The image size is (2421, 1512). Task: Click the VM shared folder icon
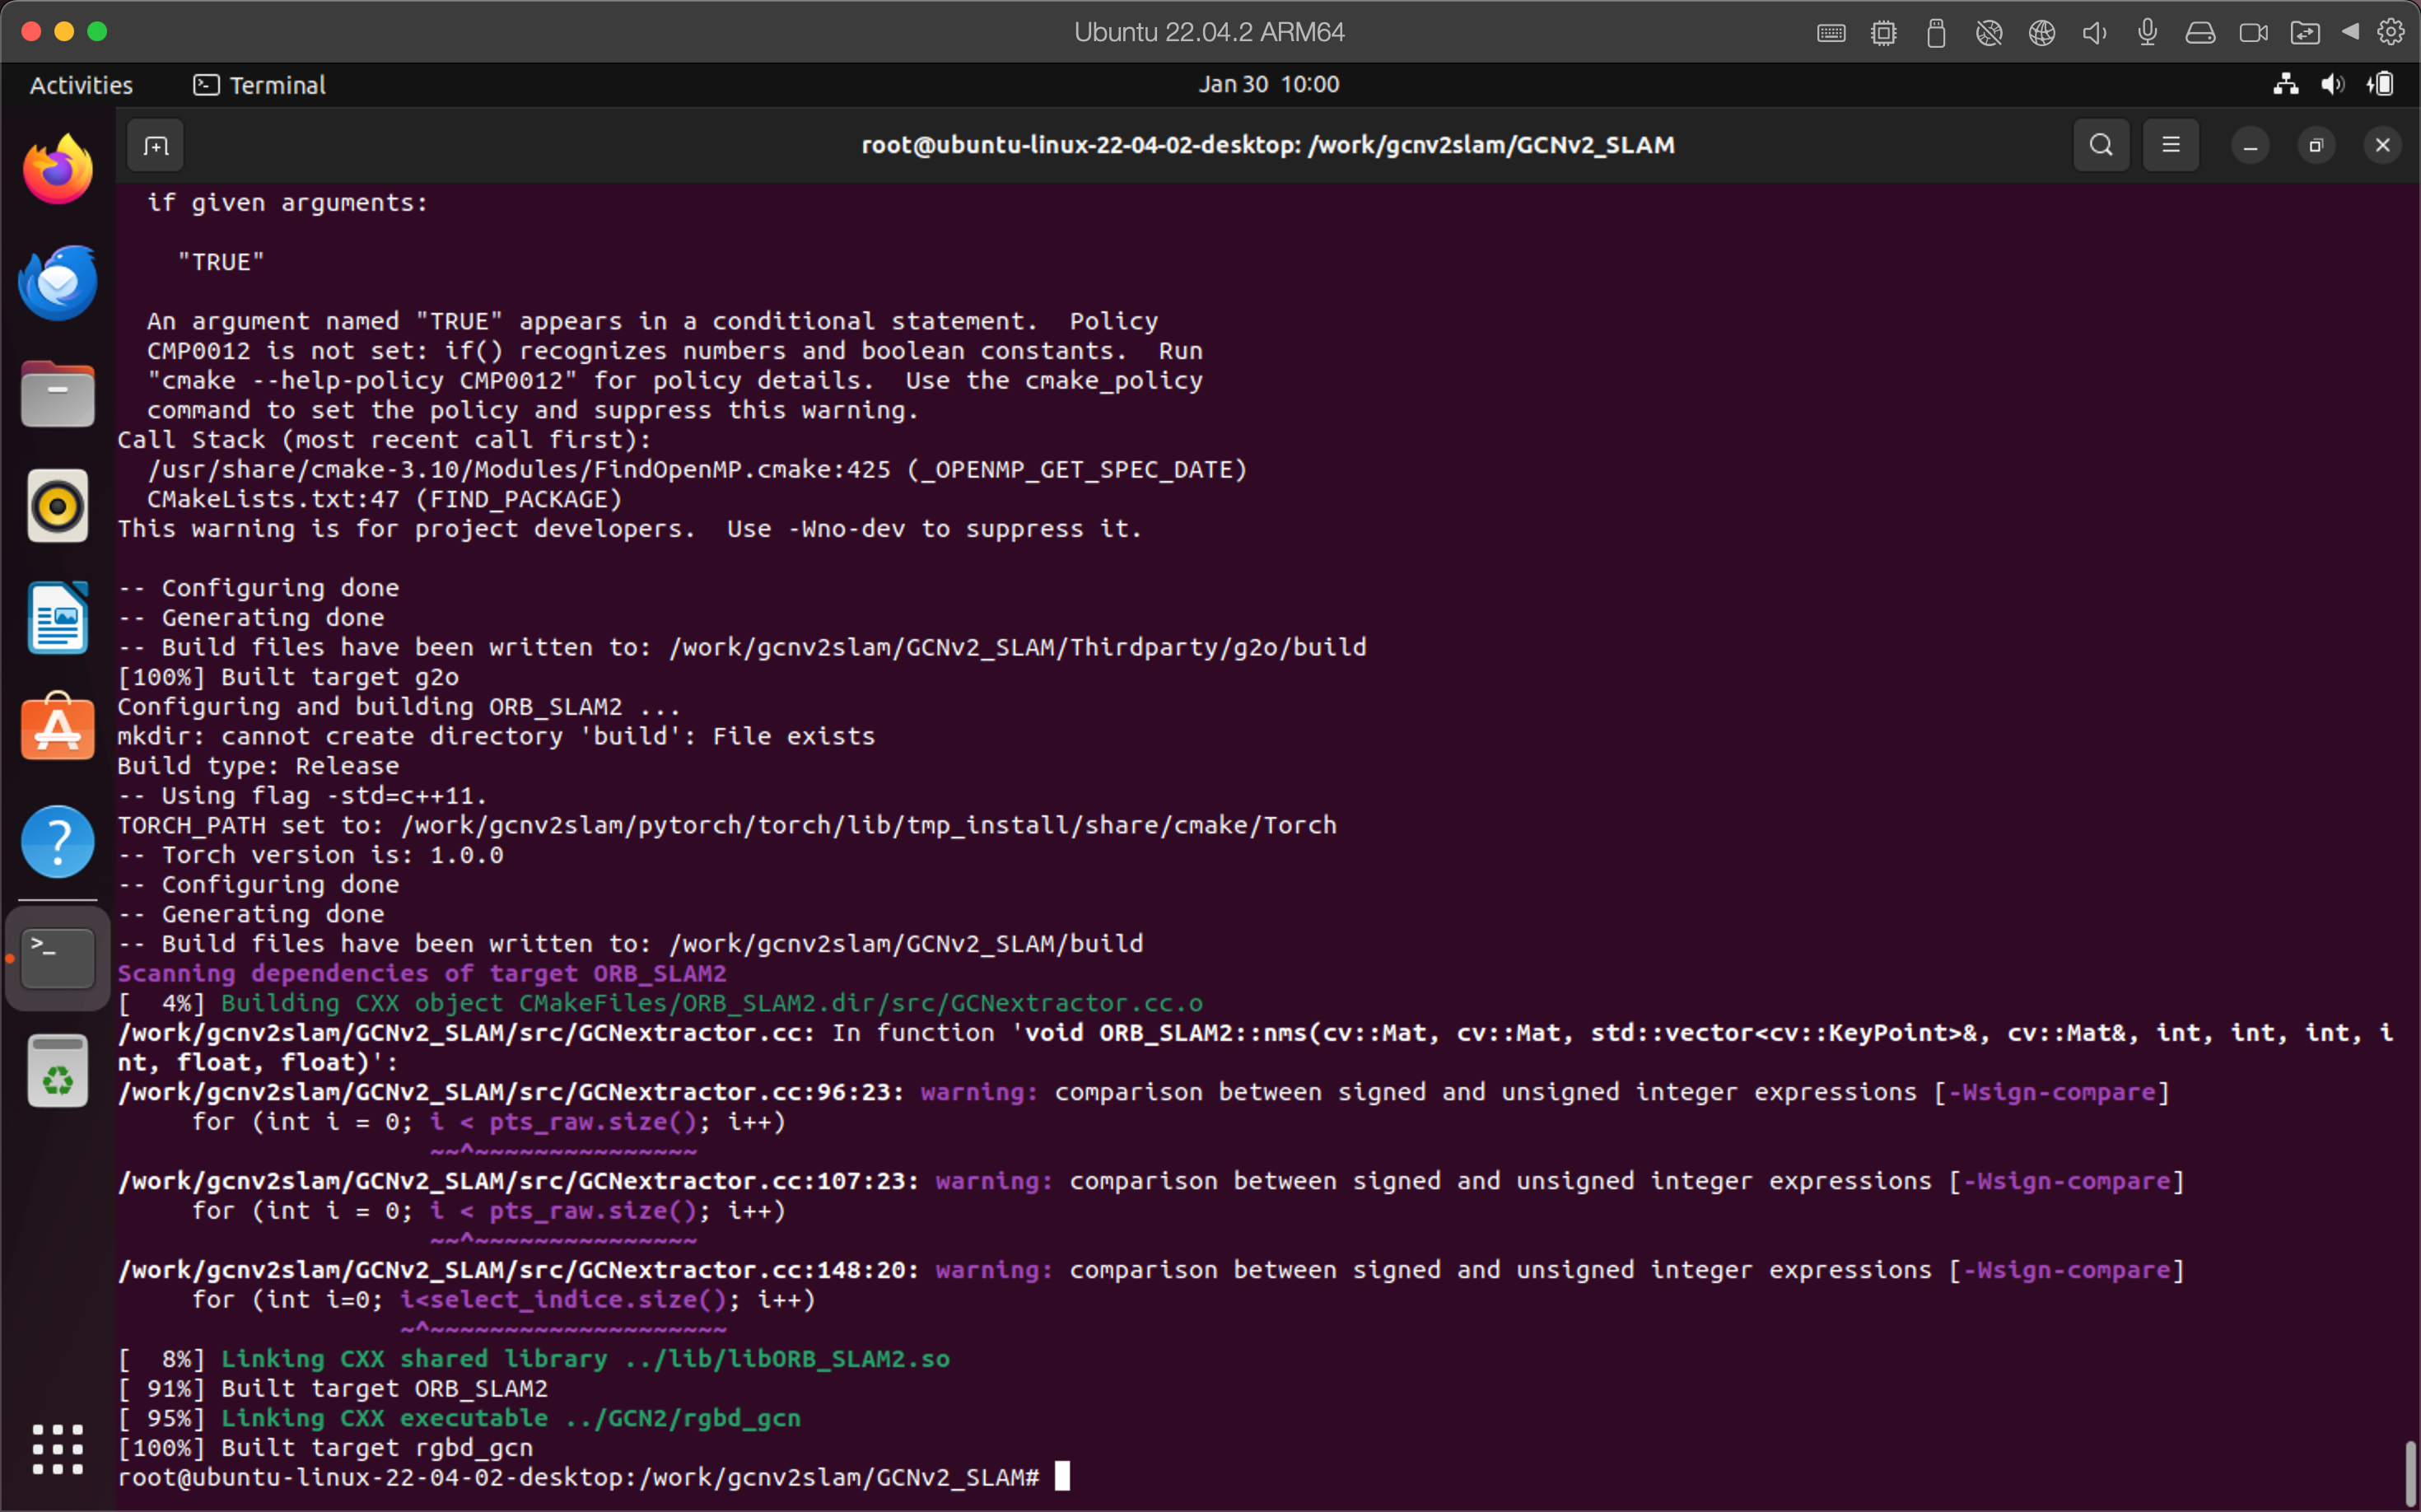tap(2305, 33)
